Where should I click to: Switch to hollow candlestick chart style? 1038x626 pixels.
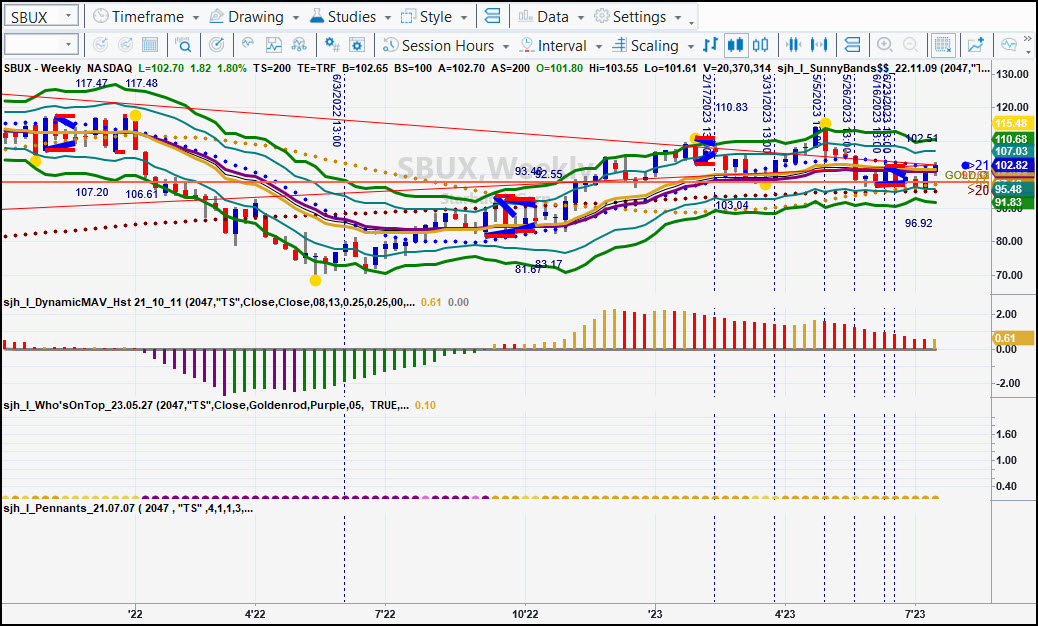pos(761,45)
